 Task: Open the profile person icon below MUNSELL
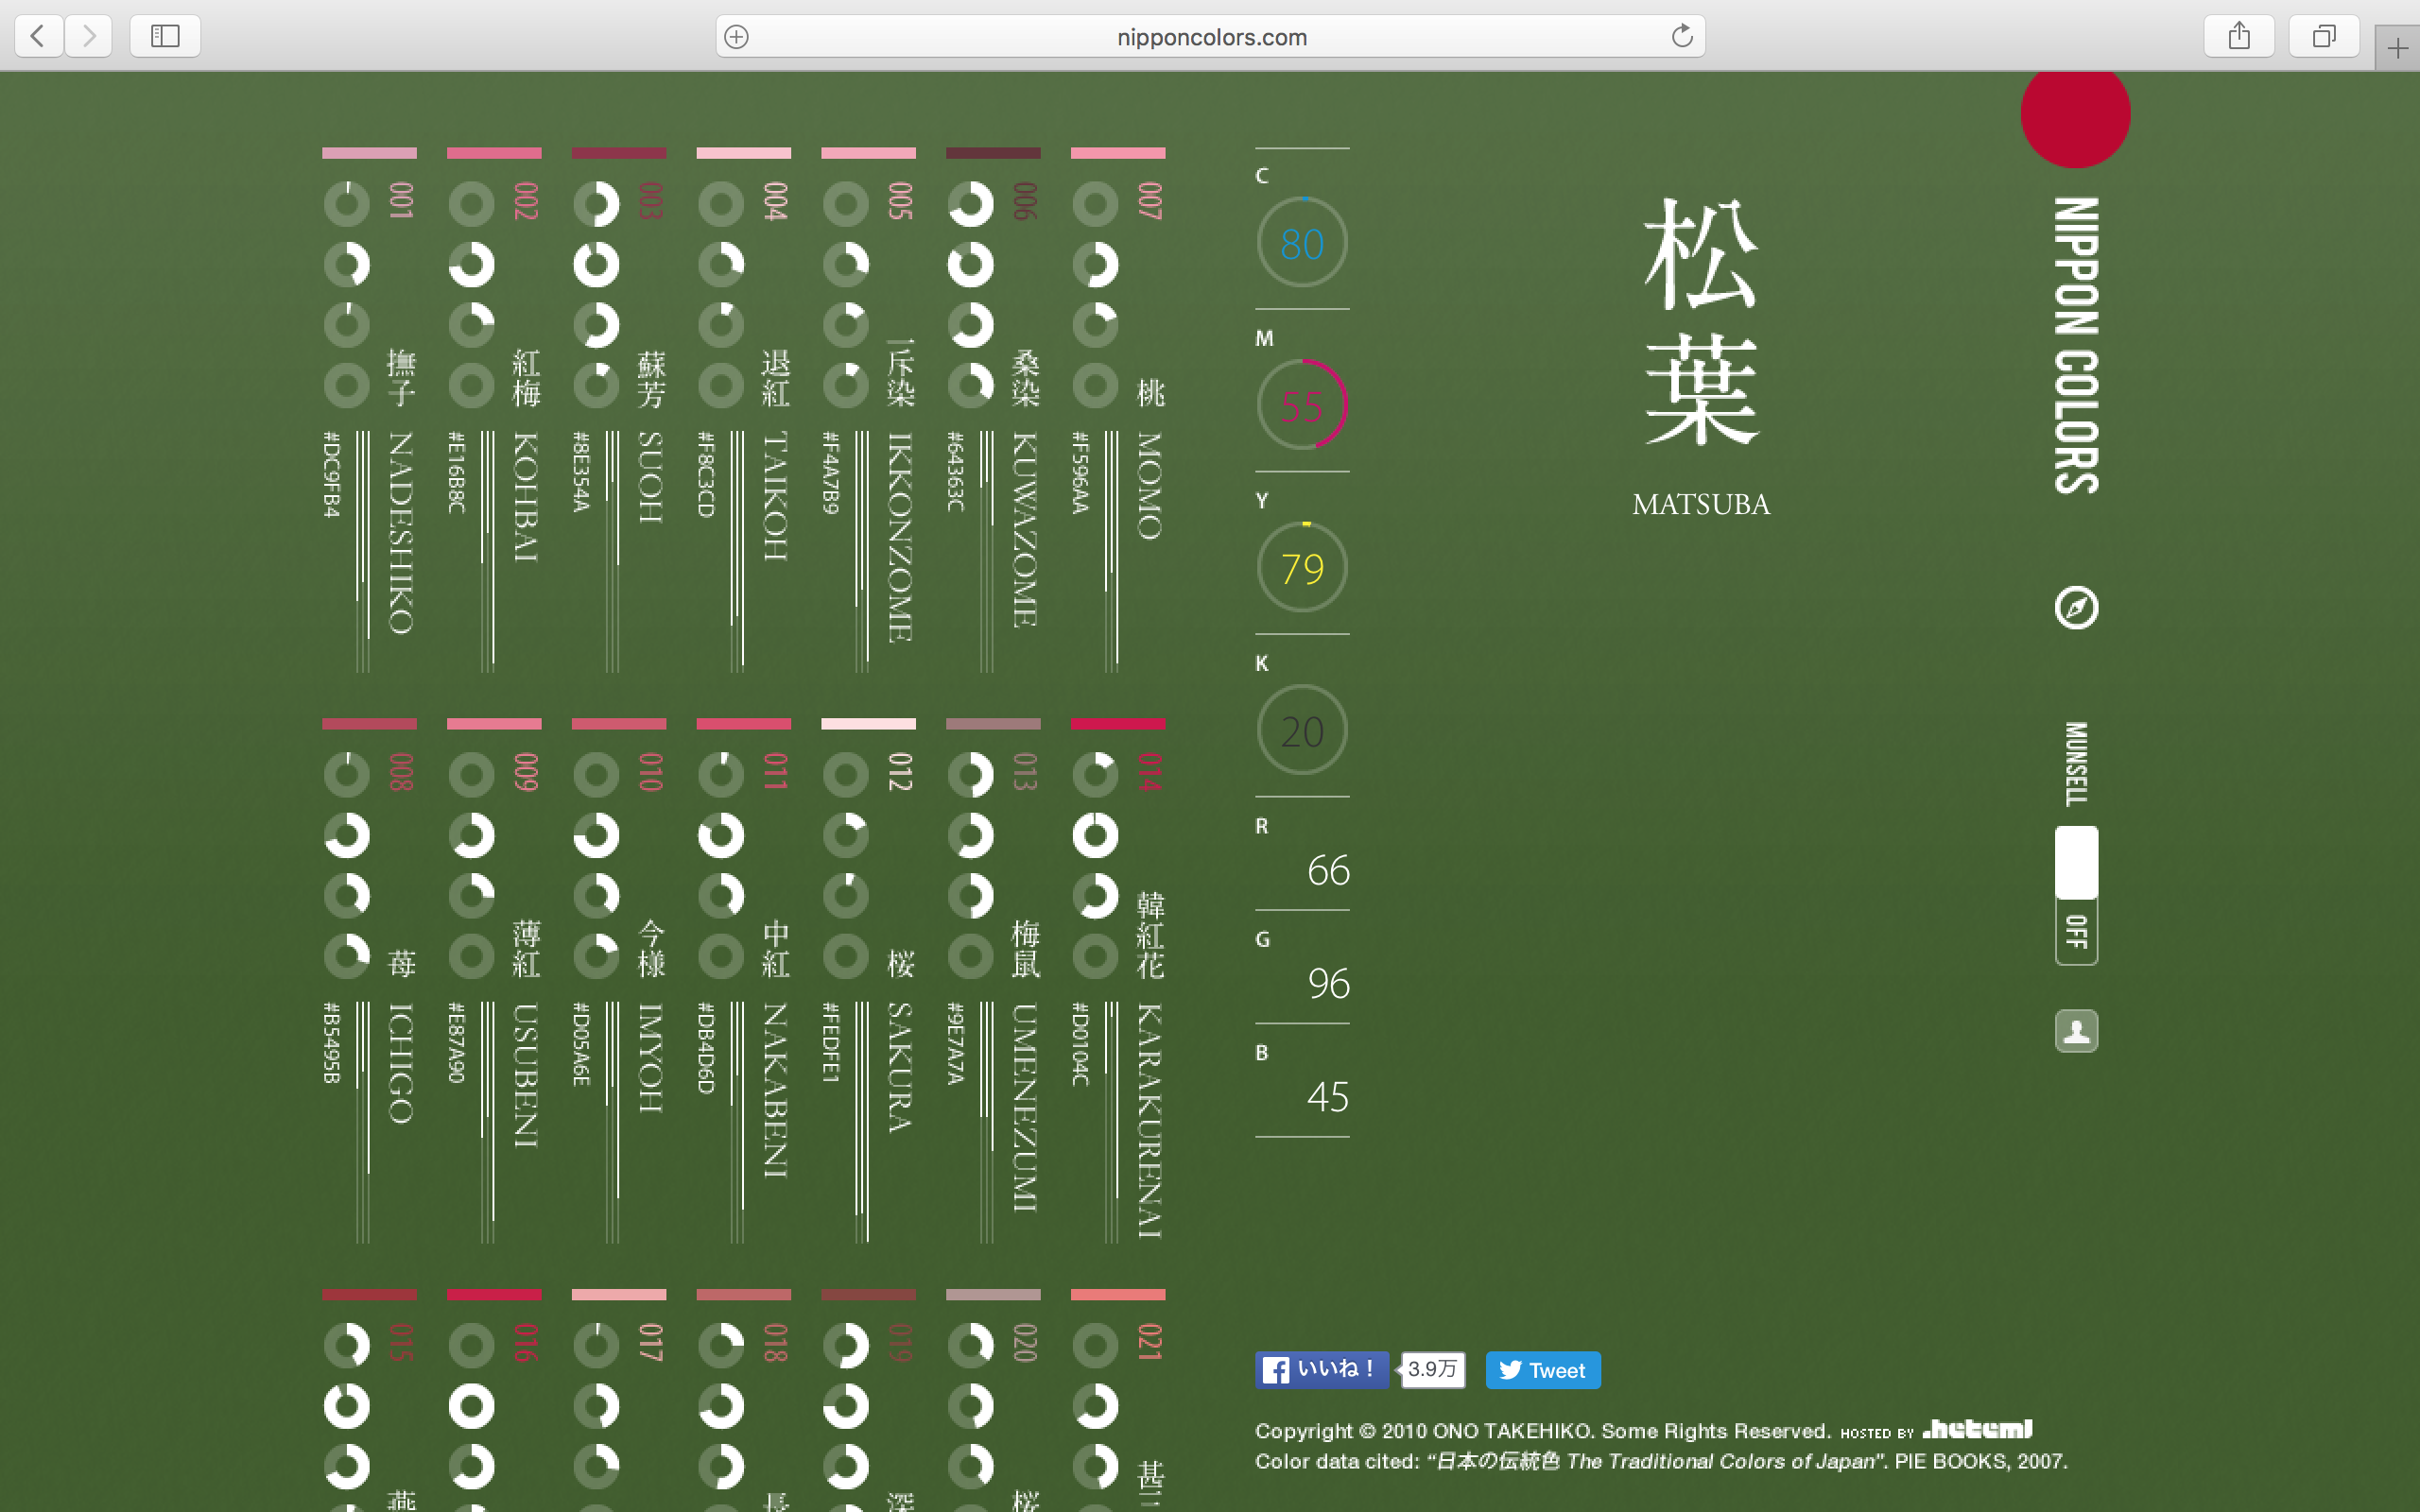coord(2075,1030)
